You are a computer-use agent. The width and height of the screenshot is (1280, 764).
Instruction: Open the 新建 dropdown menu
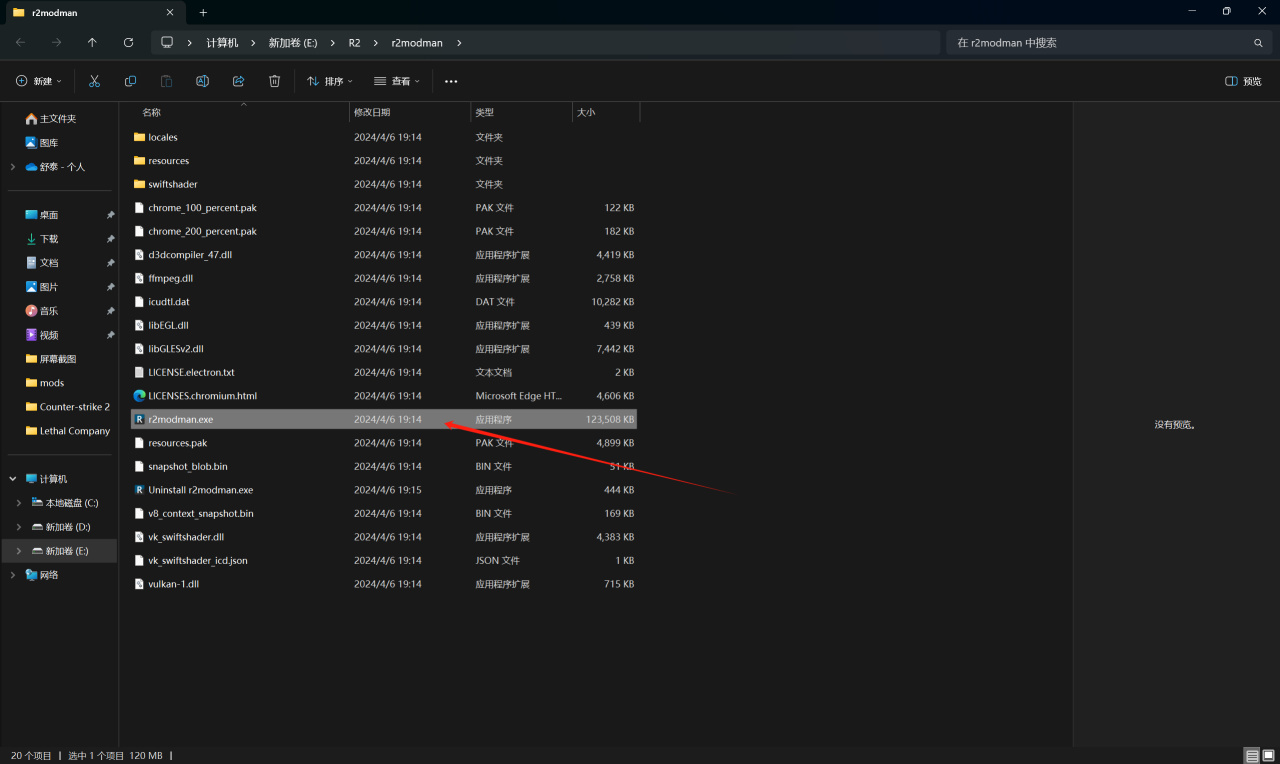(x=39, y=81)
